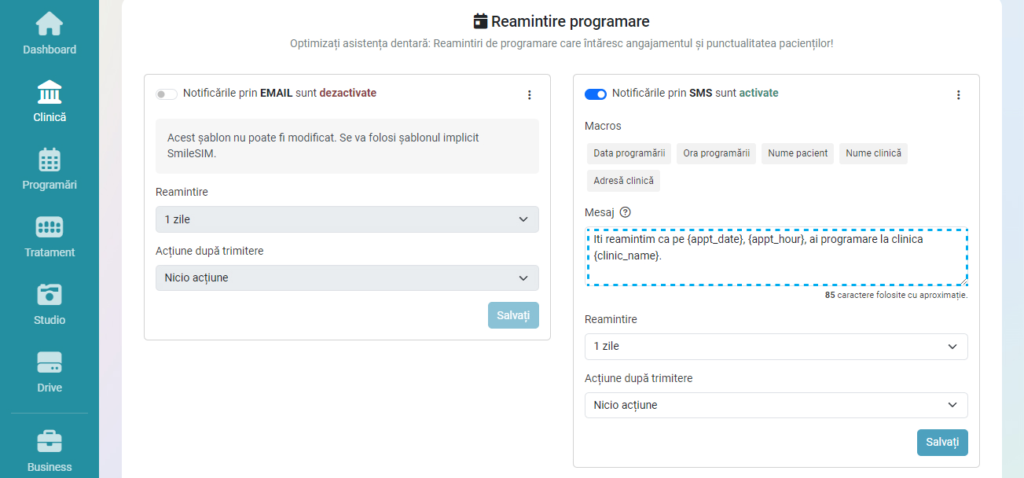Click the Drive storage icon
1024x478 pixels.
click(49, 363)
